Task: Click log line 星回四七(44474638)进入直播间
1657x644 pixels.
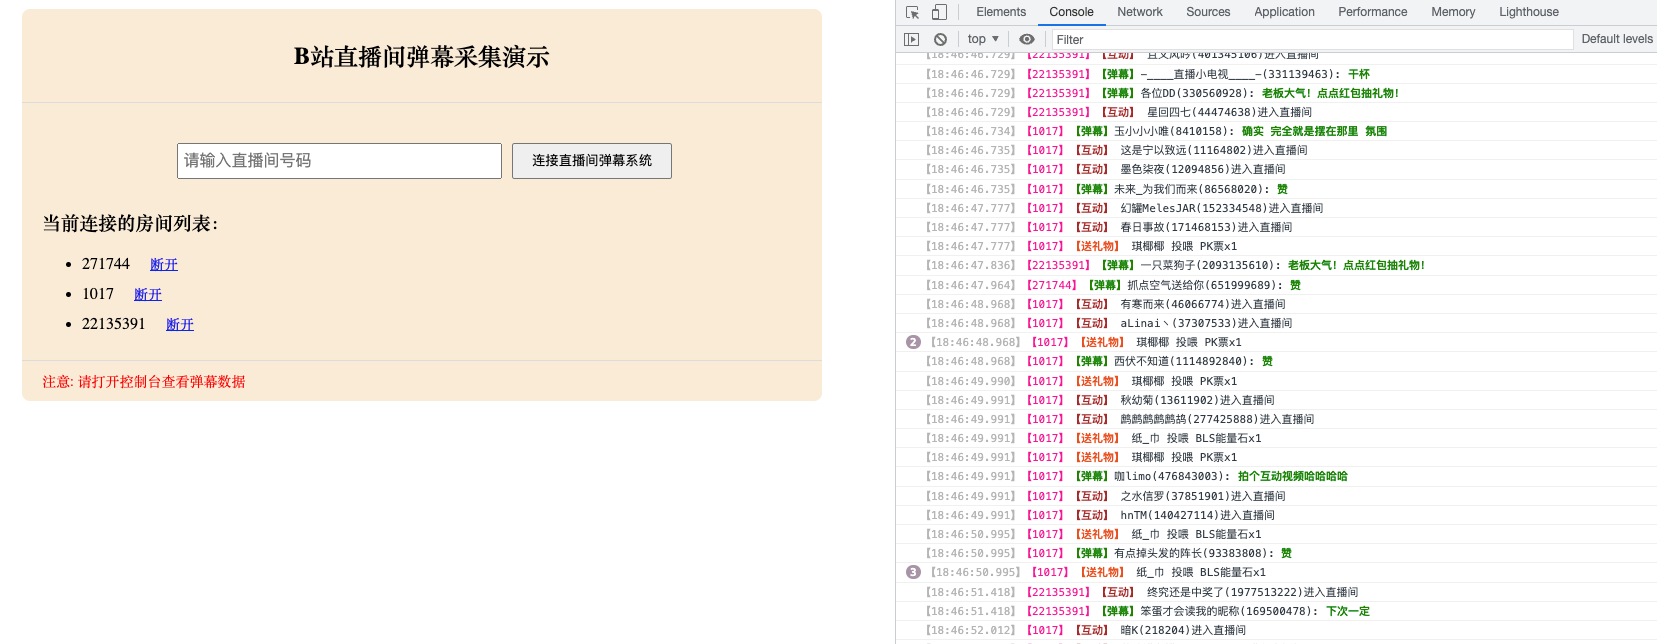Action: coord(1276,112)
